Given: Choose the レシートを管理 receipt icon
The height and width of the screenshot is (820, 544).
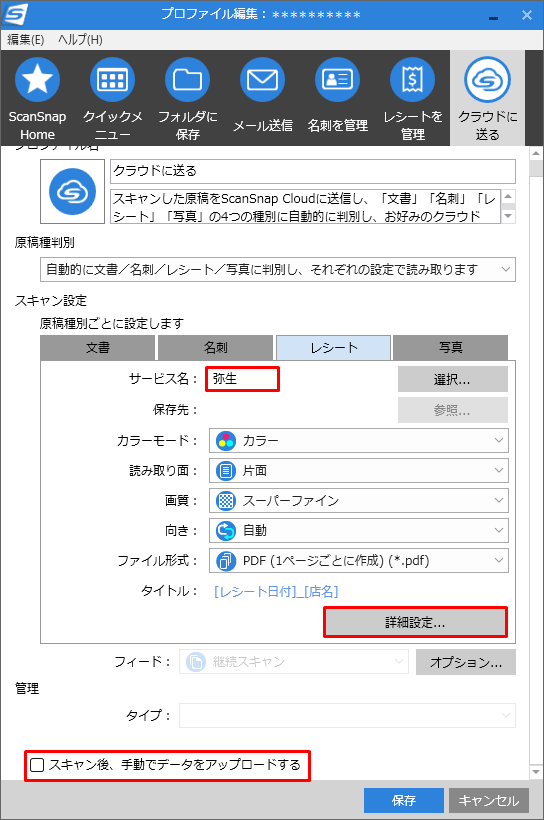Looking at the screenshot, I should (412, 80).
